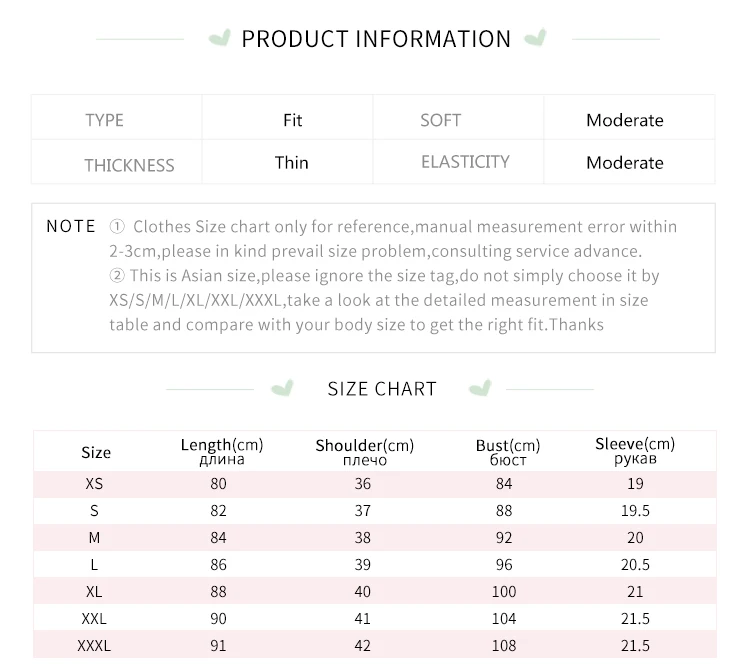Select the XS size row label
The width and height of the screenshot is (750, 664).
pos(94,484)
